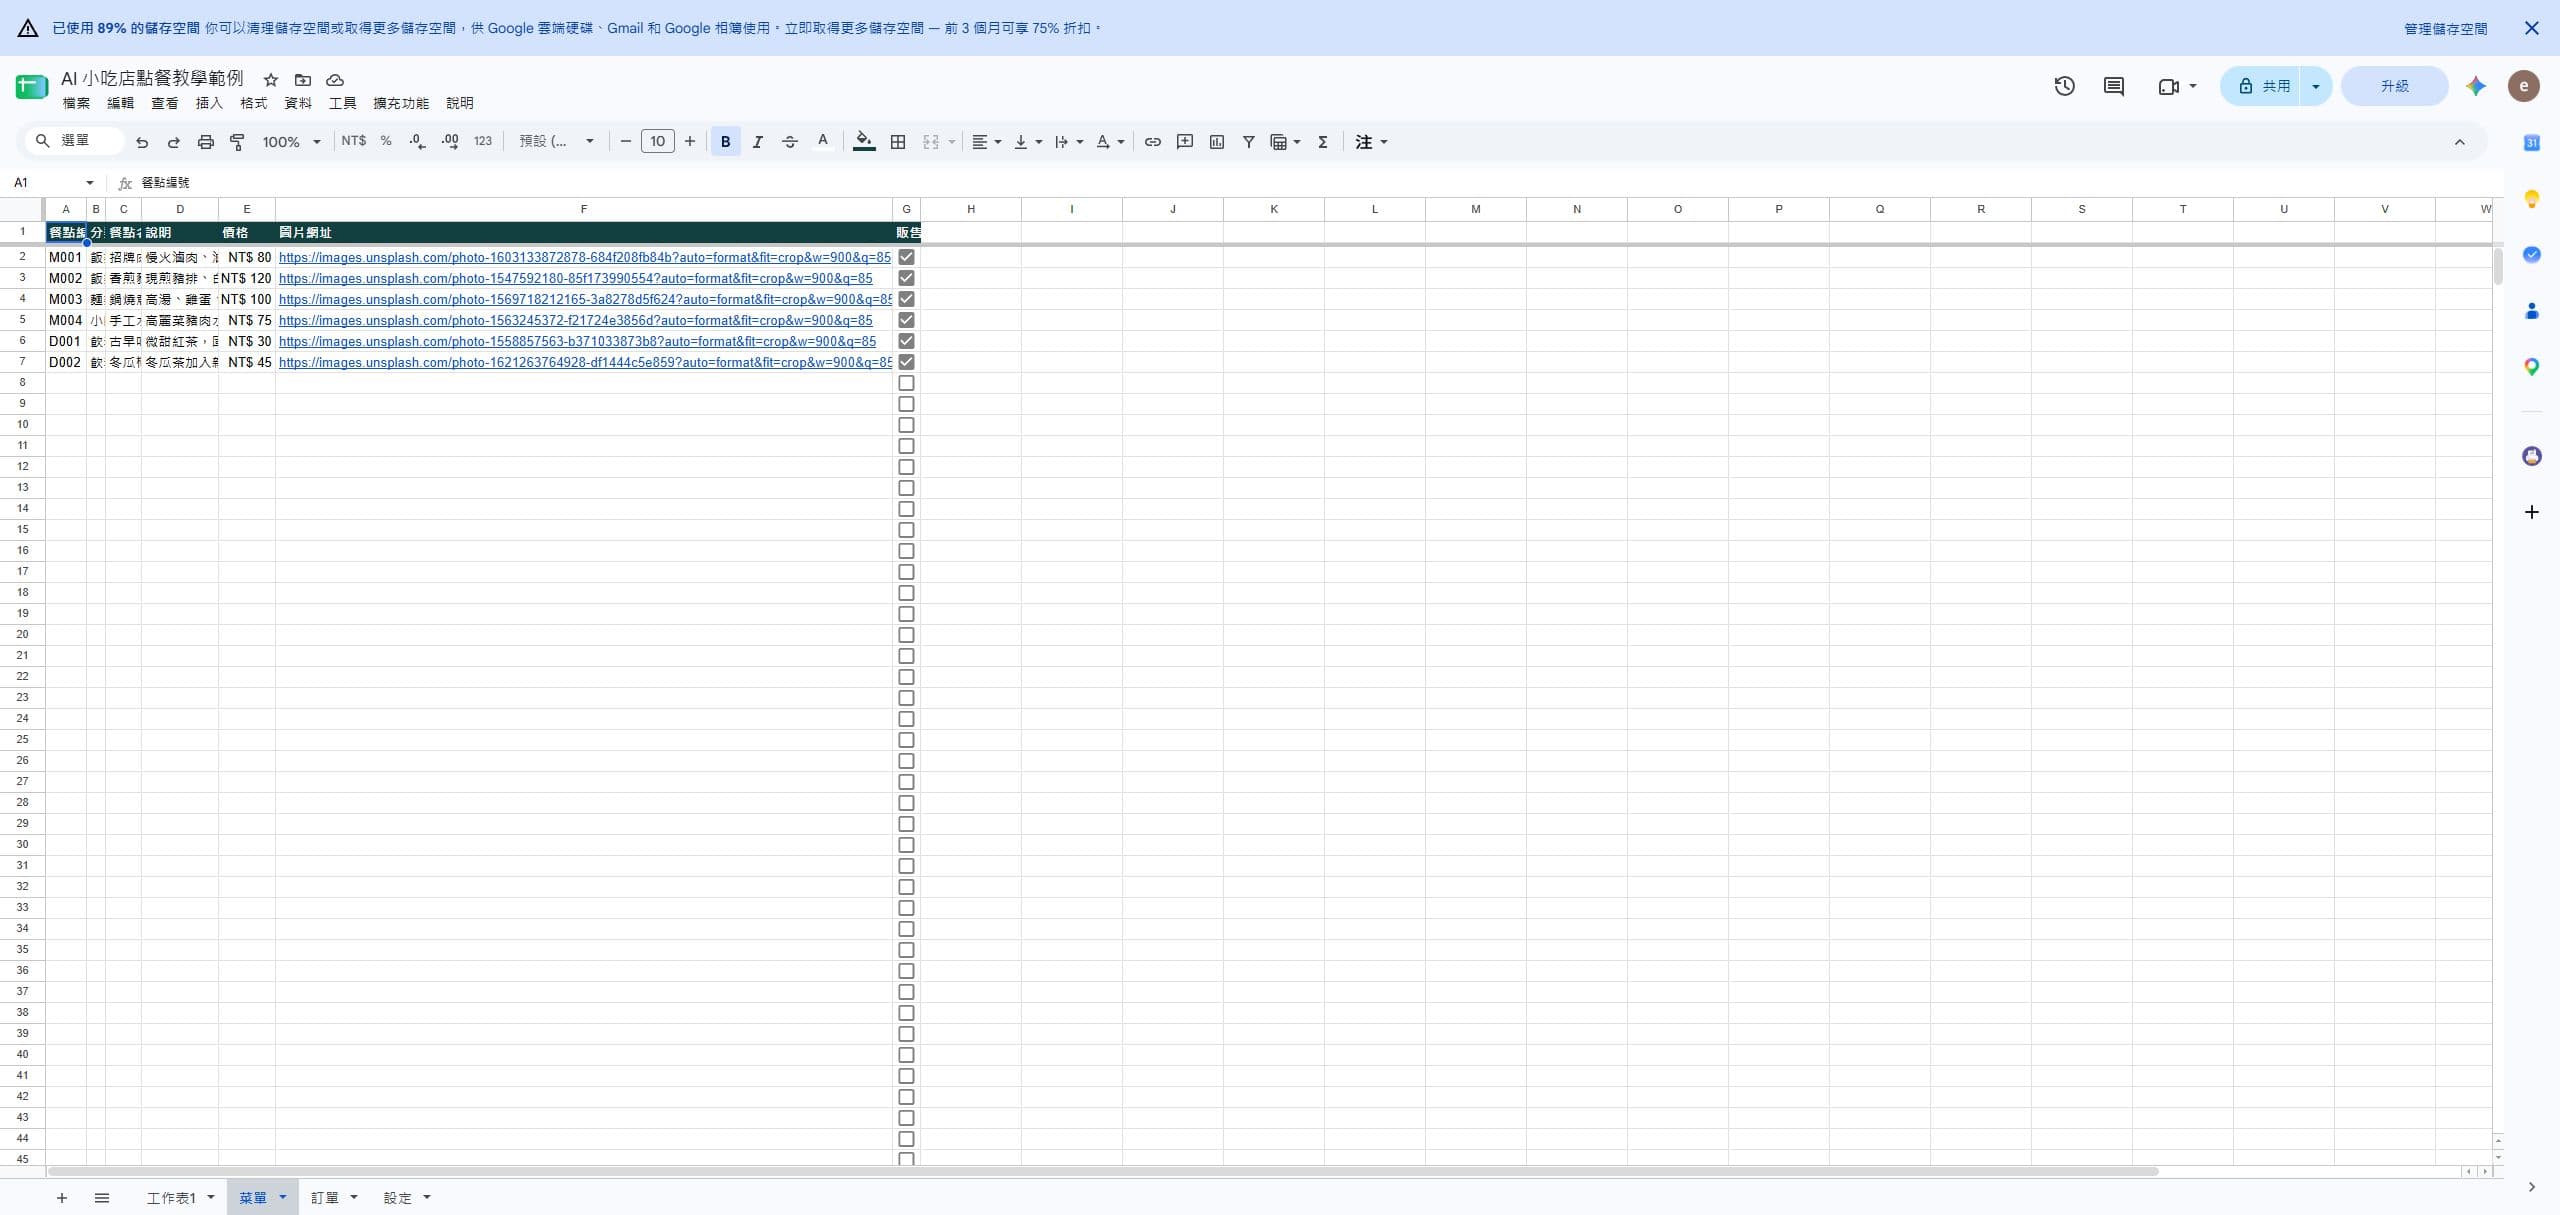Increase decimal places

tap(450, 142)
